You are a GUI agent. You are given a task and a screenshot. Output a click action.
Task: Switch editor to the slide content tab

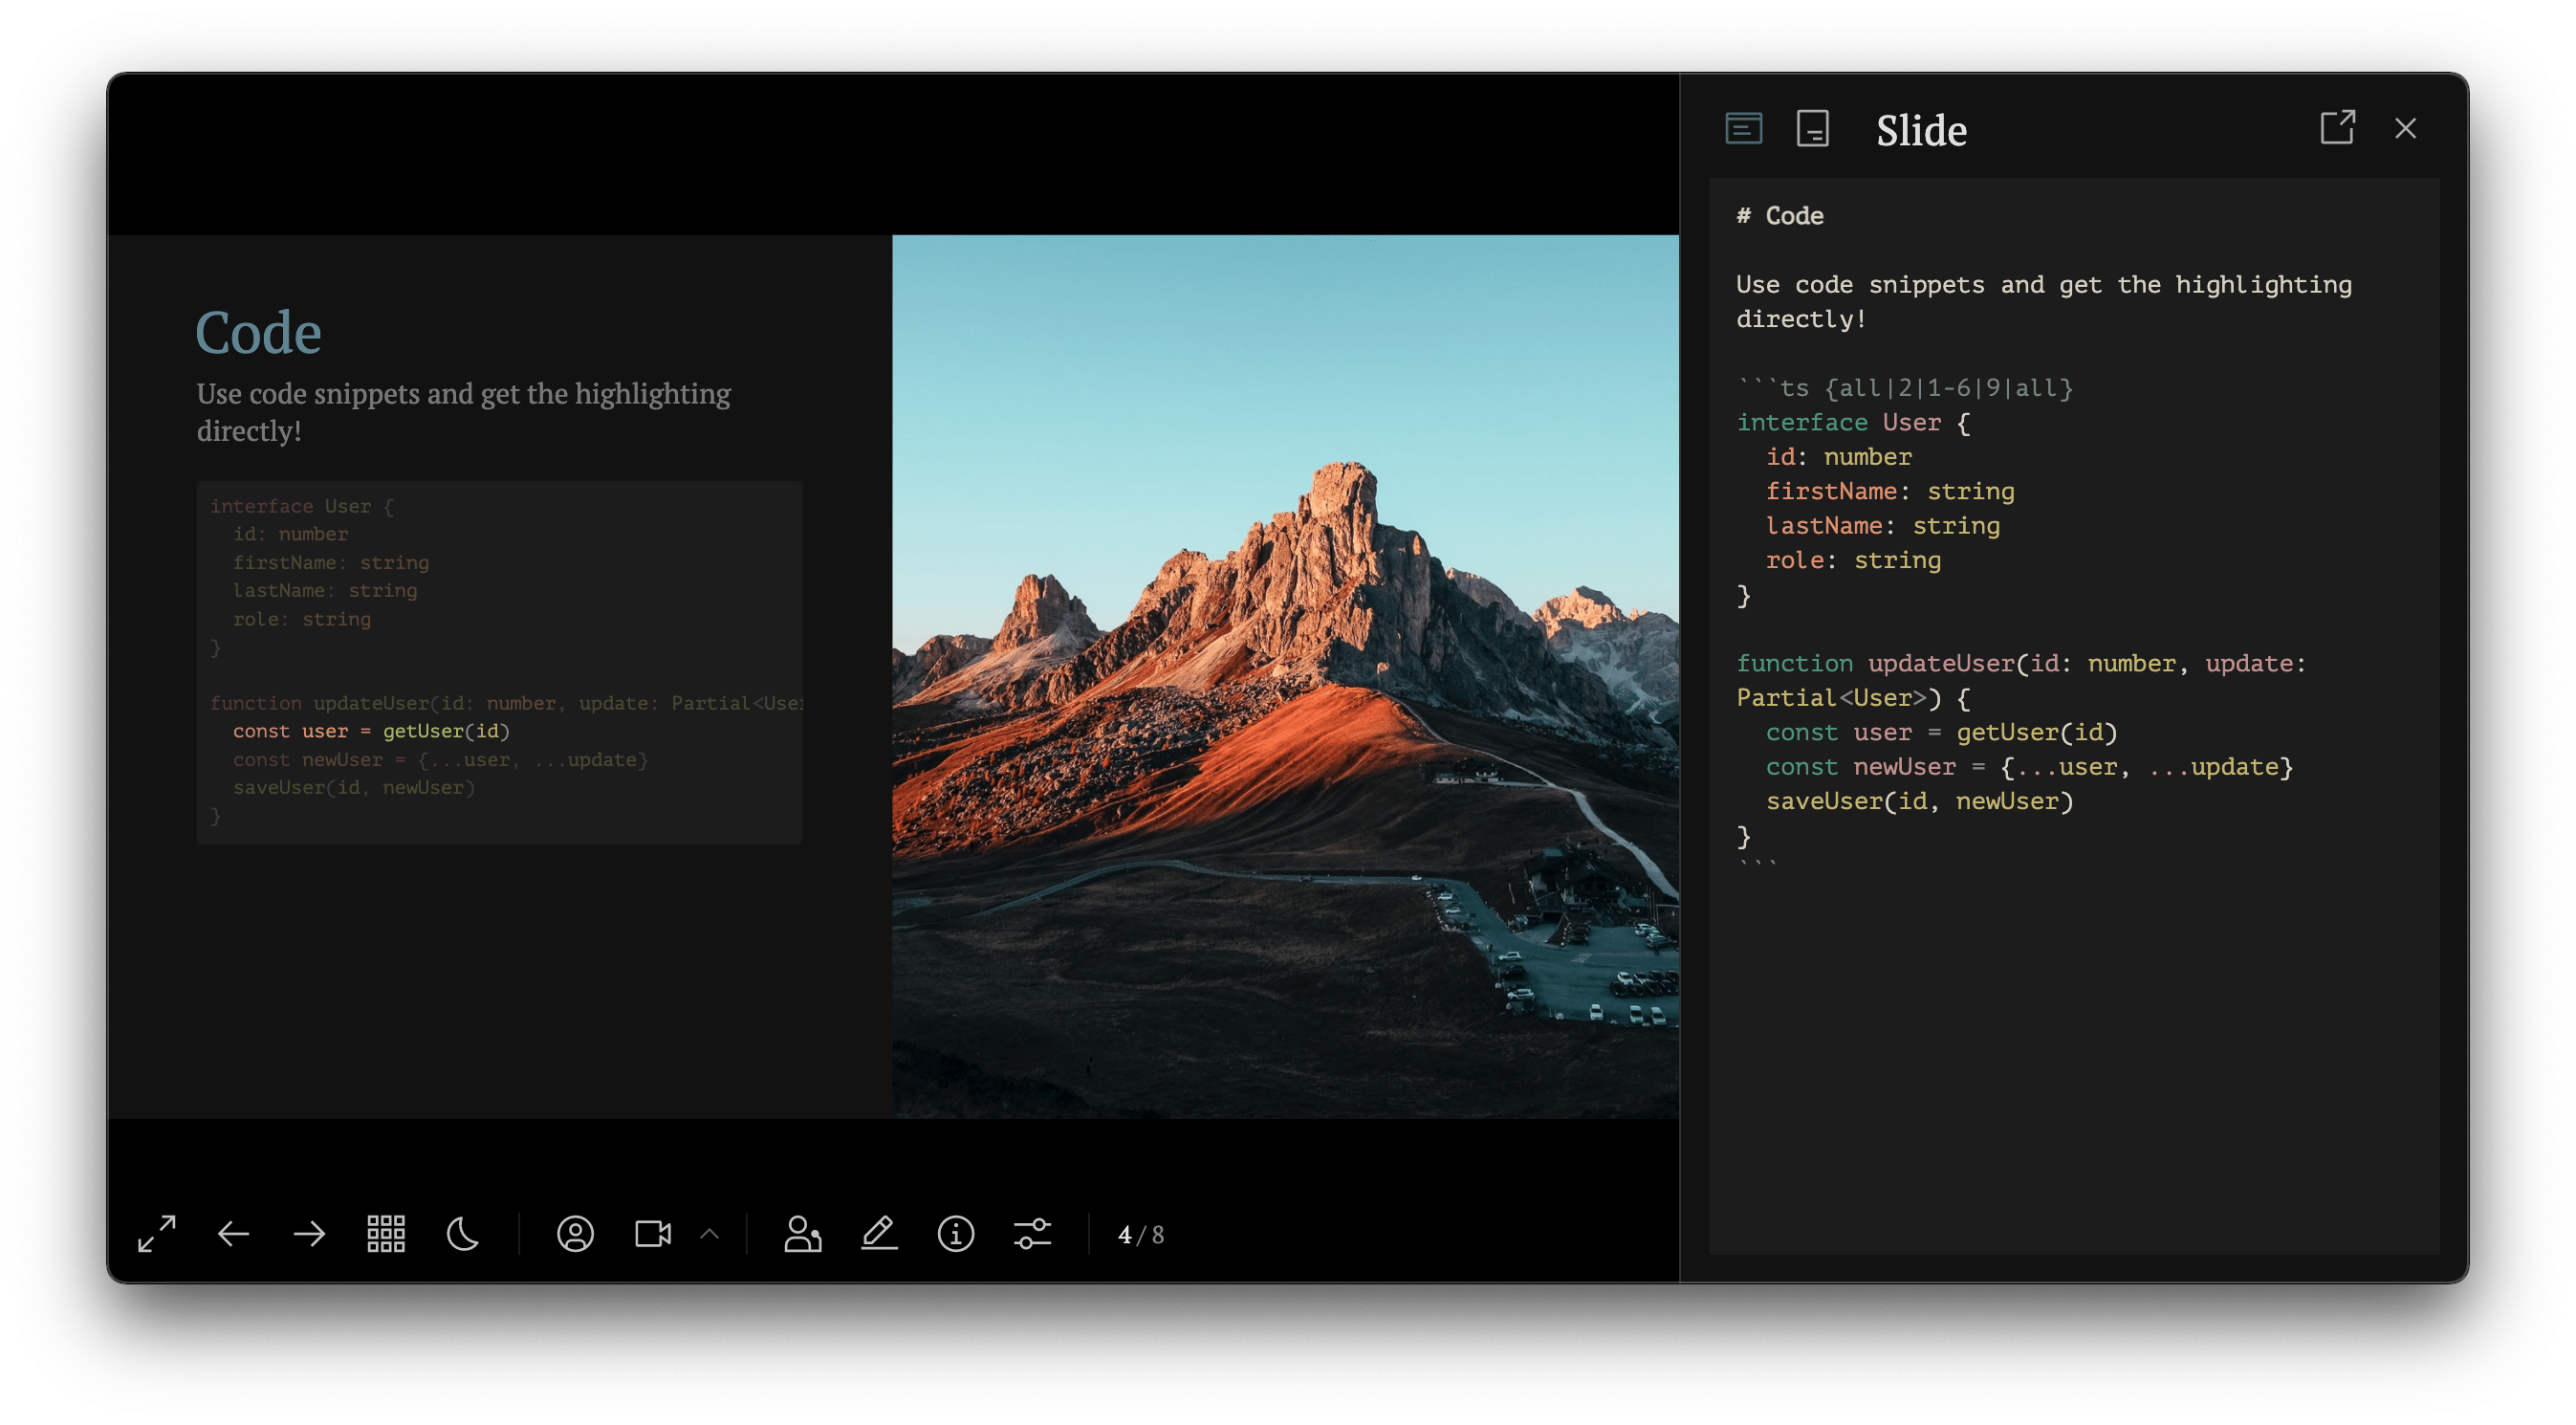1744,129
